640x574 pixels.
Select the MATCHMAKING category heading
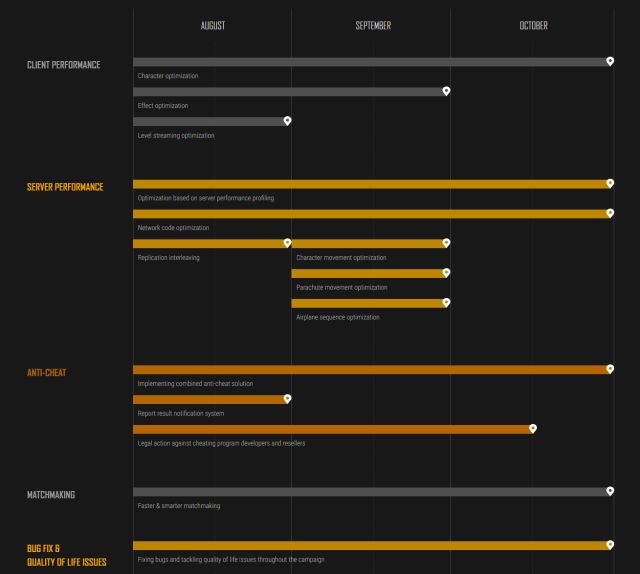51,495
